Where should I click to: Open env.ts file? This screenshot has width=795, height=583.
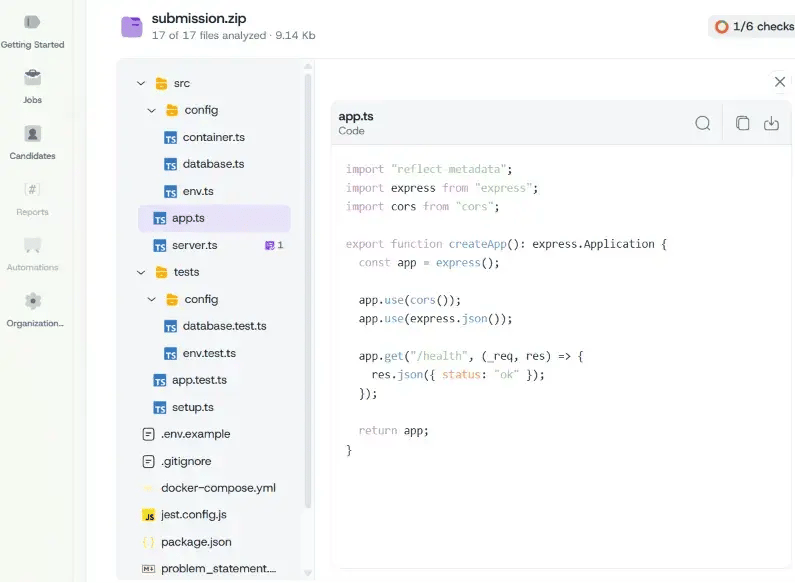click(x=198, y=191)
